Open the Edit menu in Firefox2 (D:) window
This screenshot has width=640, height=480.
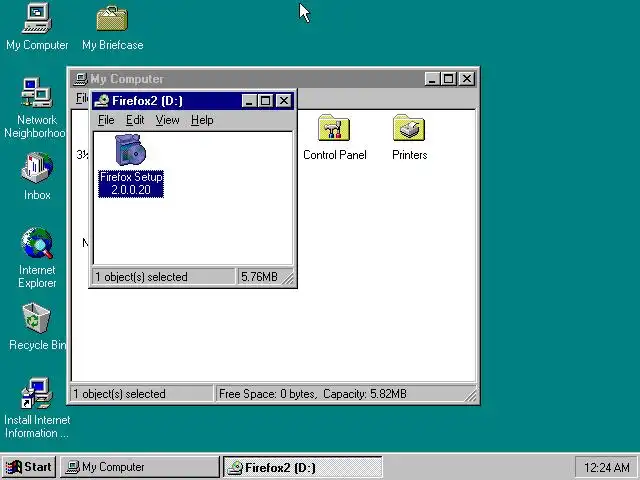click(x=135, y=120)
